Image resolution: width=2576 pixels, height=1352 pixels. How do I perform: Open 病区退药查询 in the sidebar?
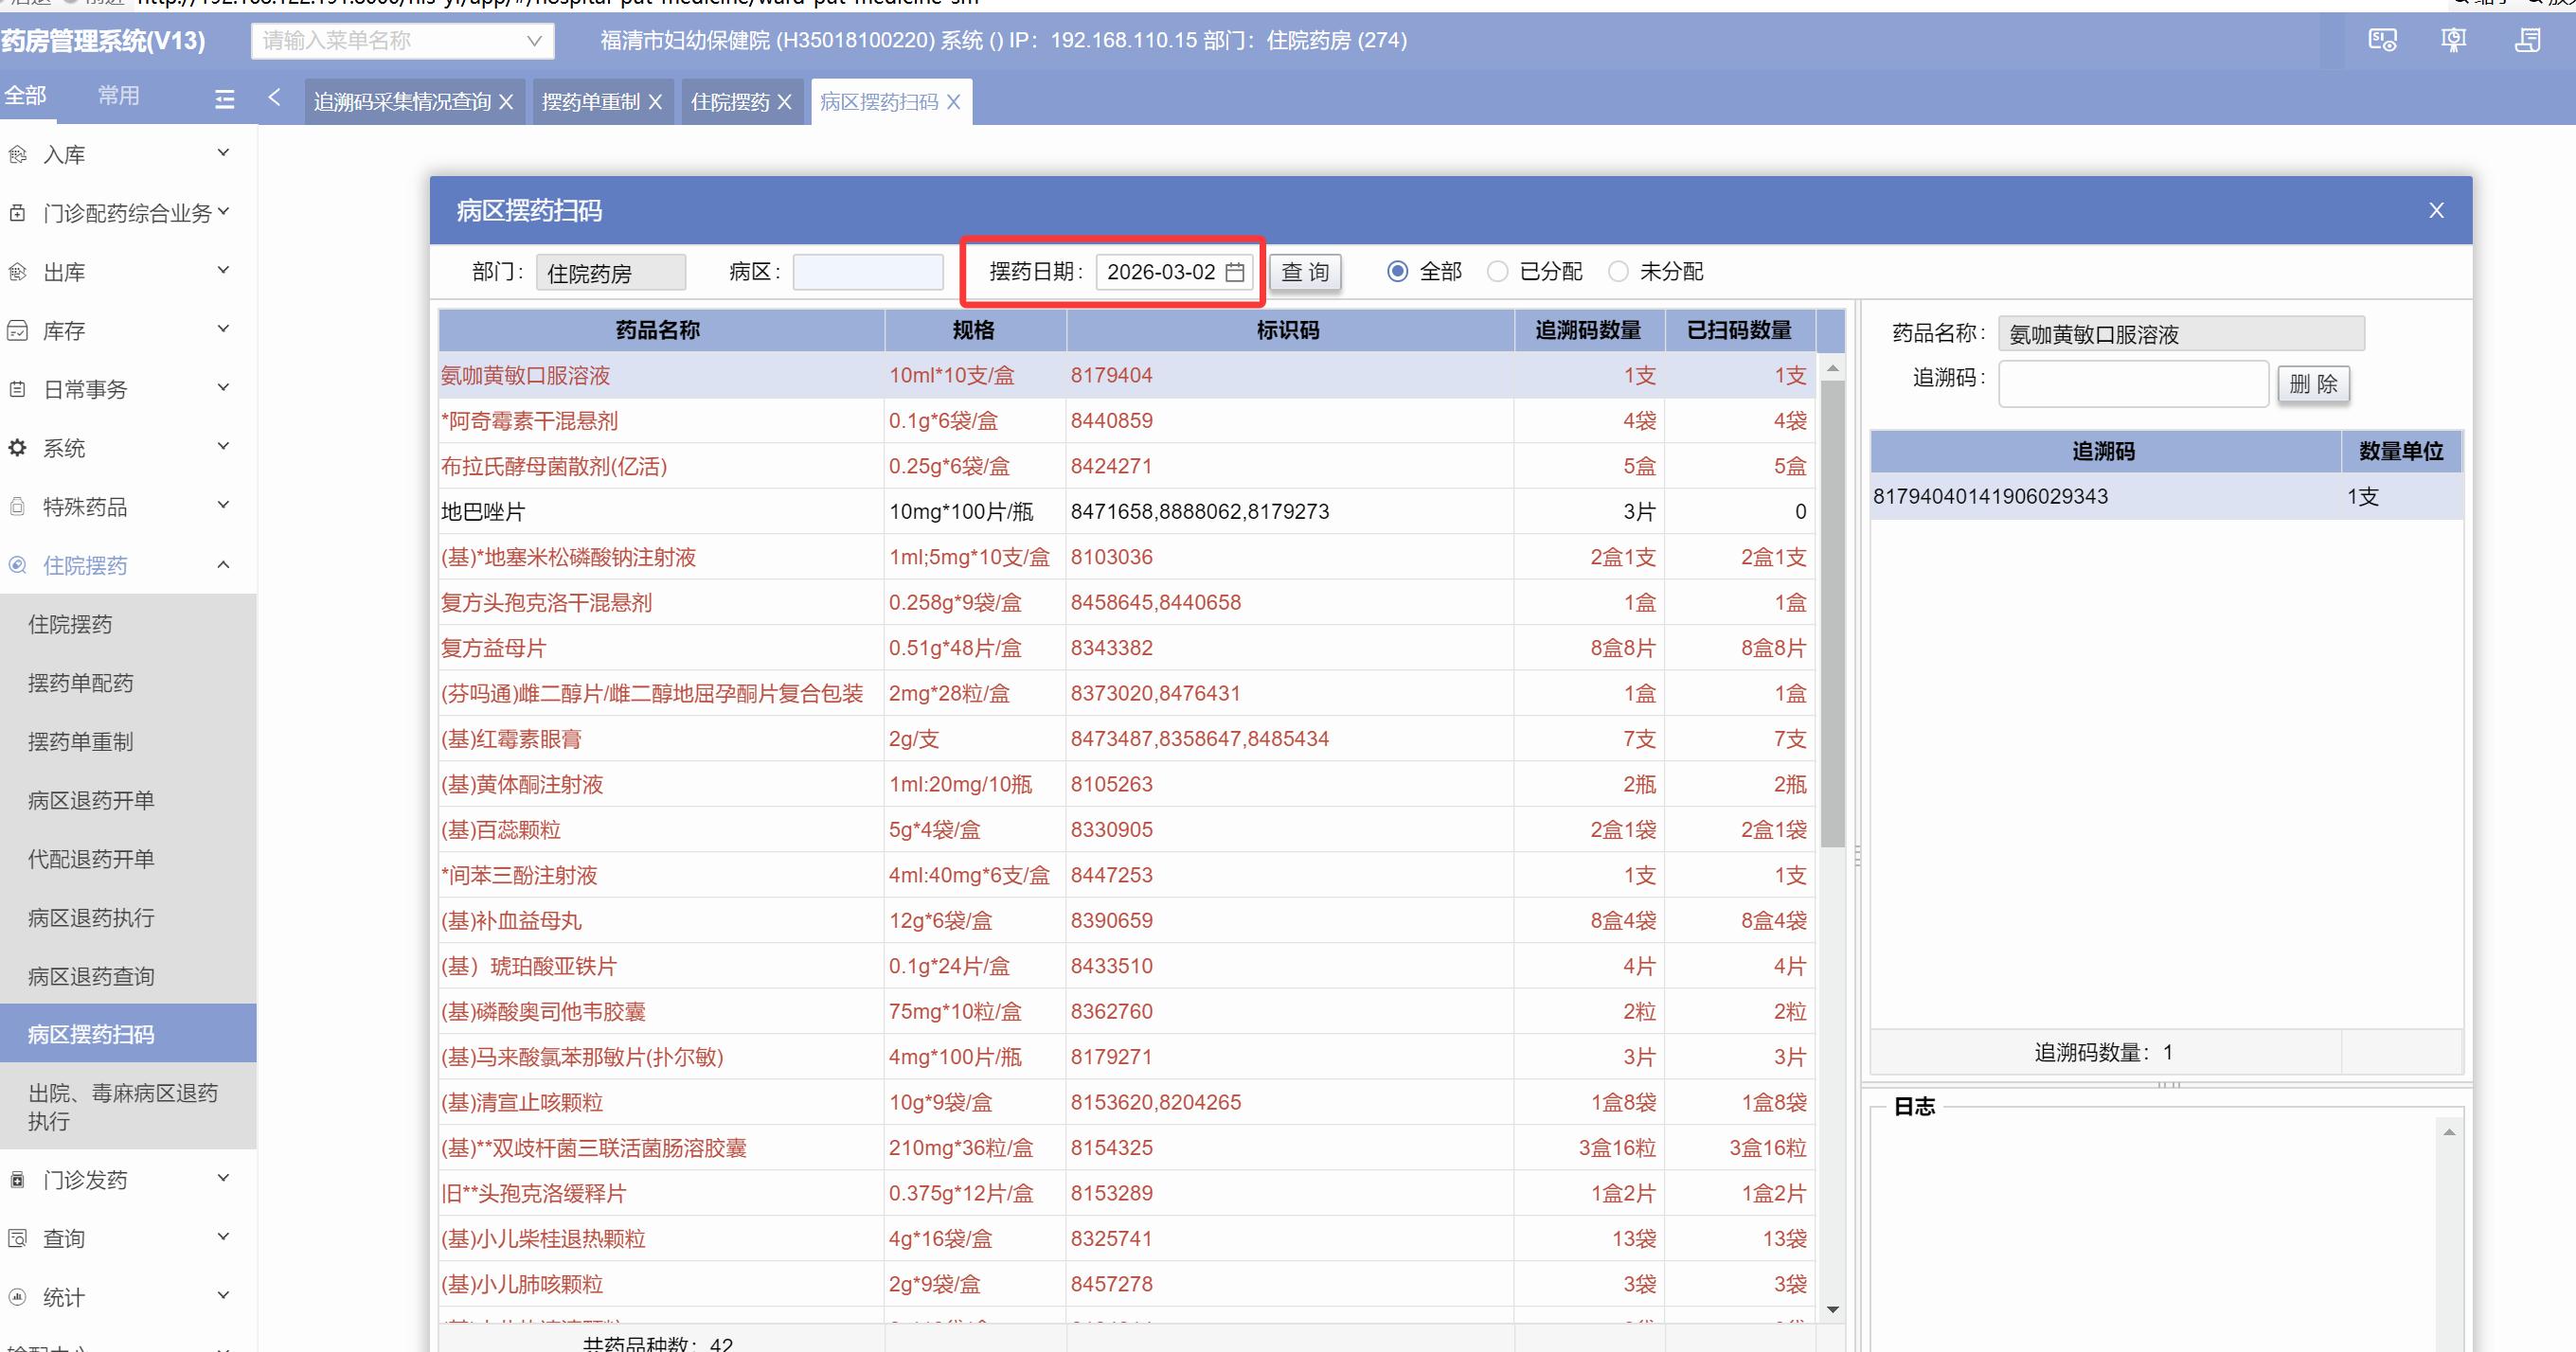(91, 976)
